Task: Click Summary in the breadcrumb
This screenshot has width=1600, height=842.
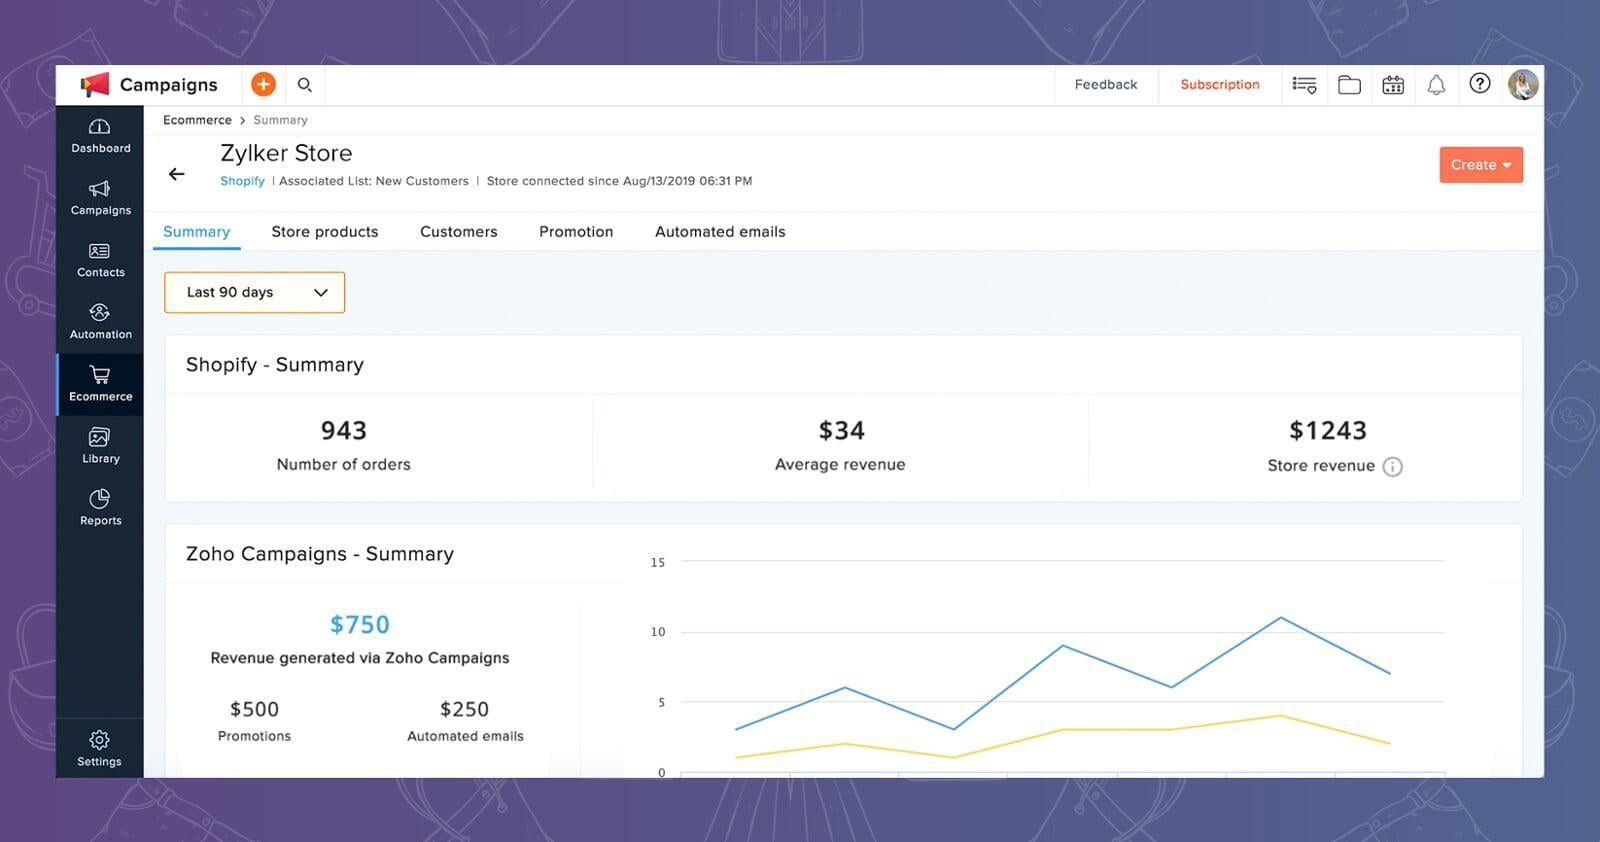Action: tap(280, 120)
